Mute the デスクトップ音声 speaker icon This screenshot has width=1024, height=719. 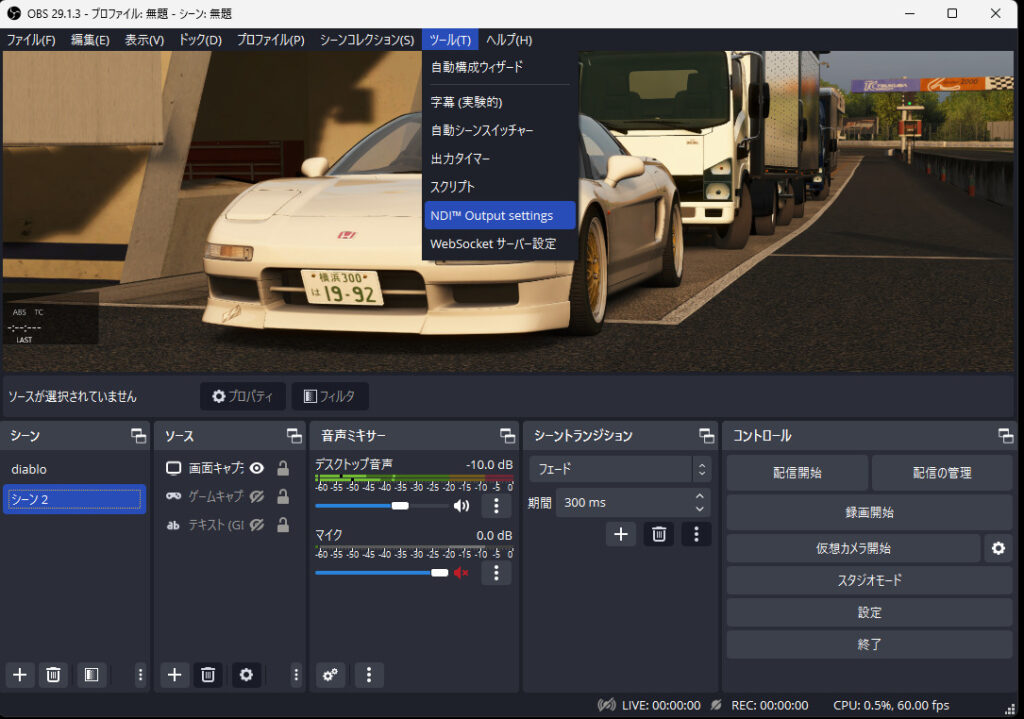click(x=461, y=506)
